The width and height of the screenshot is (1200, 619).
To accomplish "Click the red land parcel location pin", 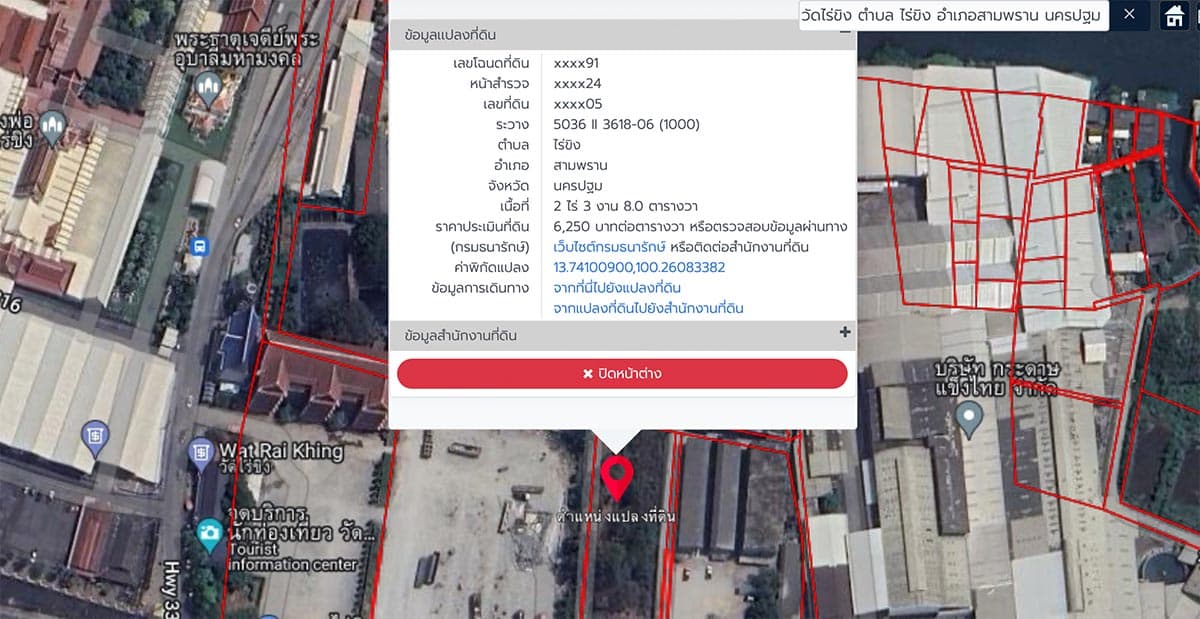I will (x=617, y=478).
